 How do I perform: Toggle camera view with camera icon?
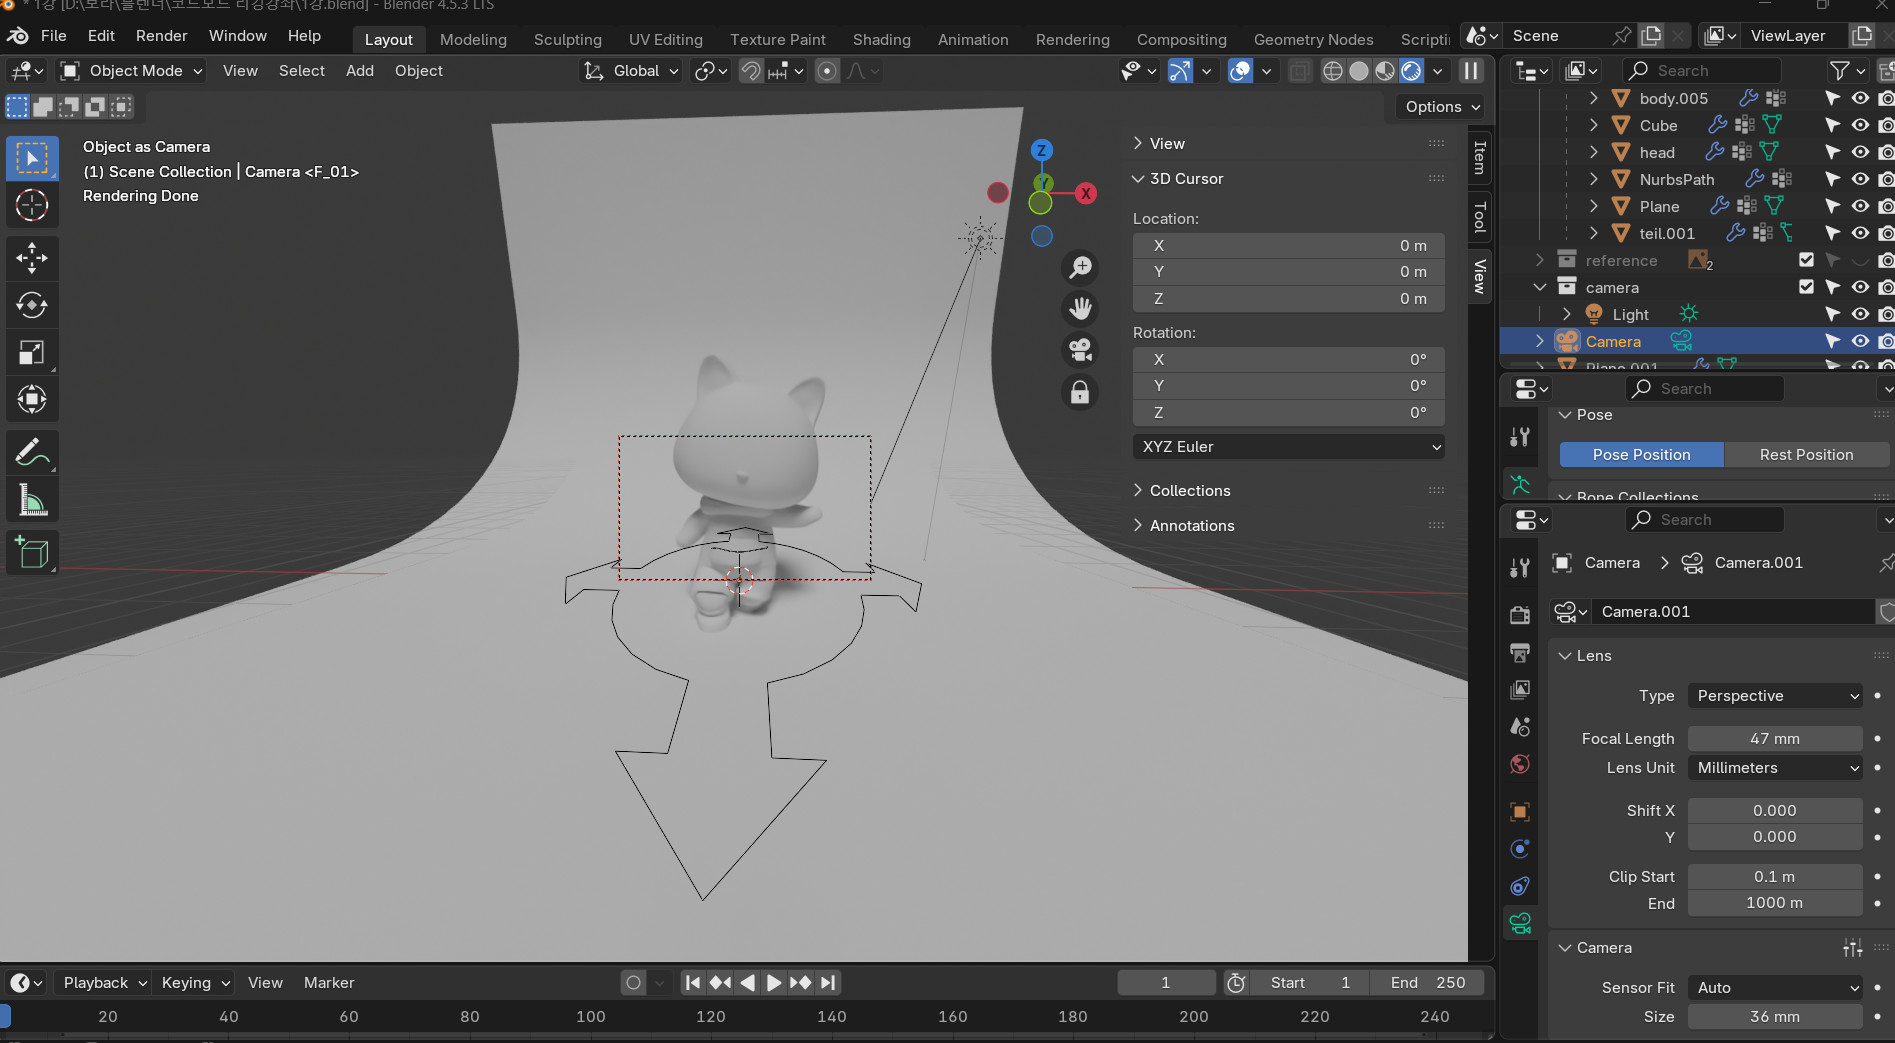pyautogui.click(x=1080, y=350)
